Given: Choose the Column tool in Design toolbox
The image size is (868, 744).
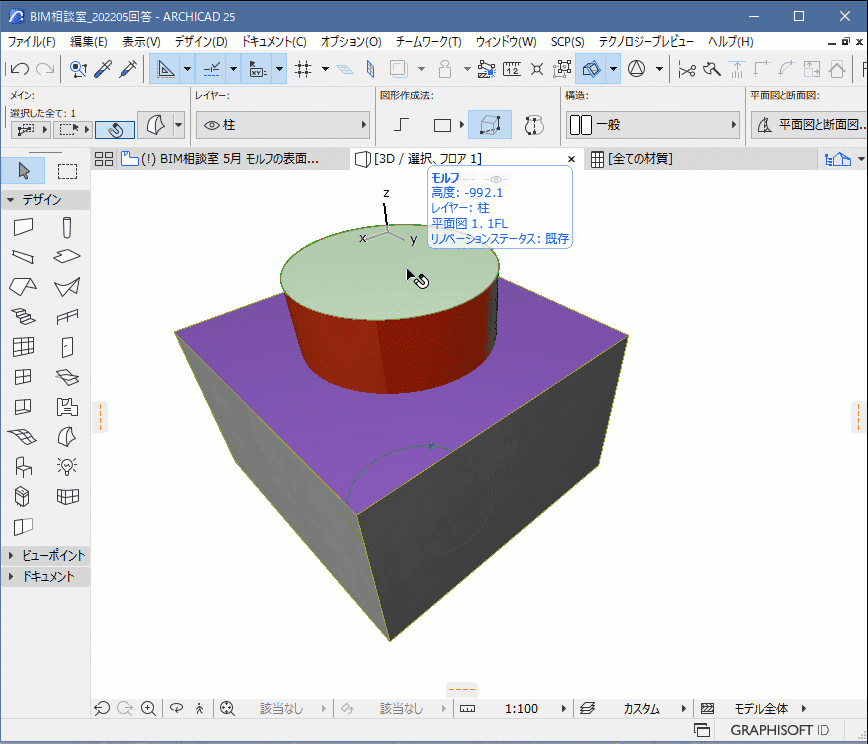Looking at the screenshot, I should click(x=67, y=227).
